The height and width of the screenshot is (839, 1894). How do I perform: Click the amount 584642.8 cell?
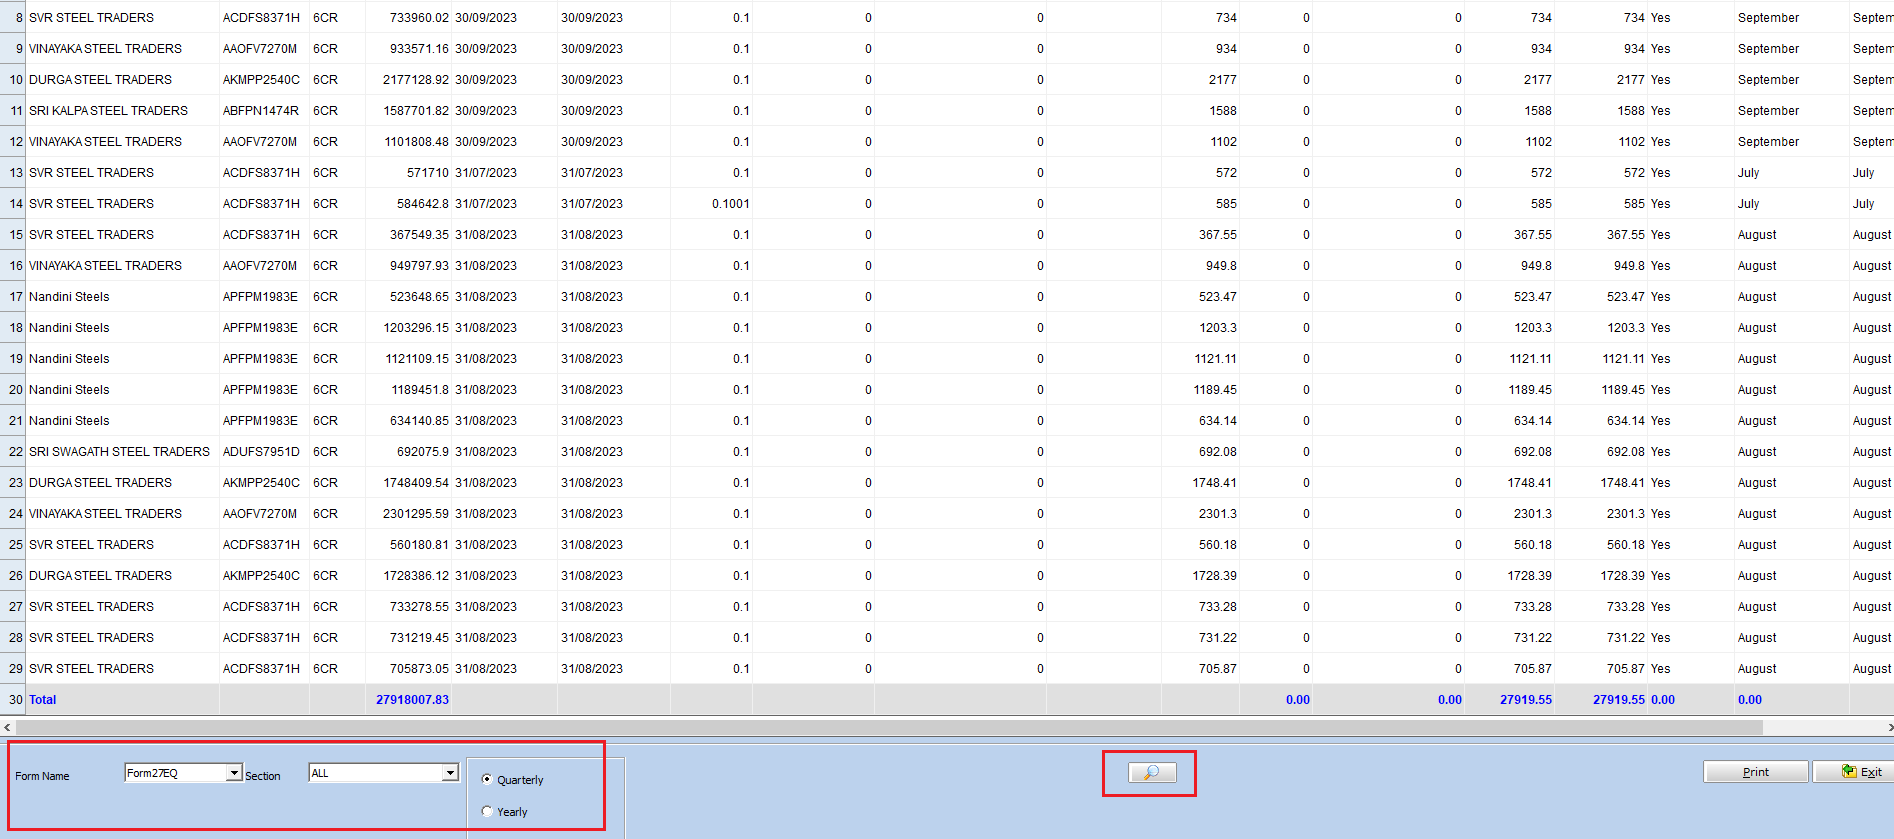[x=409, y=203]
